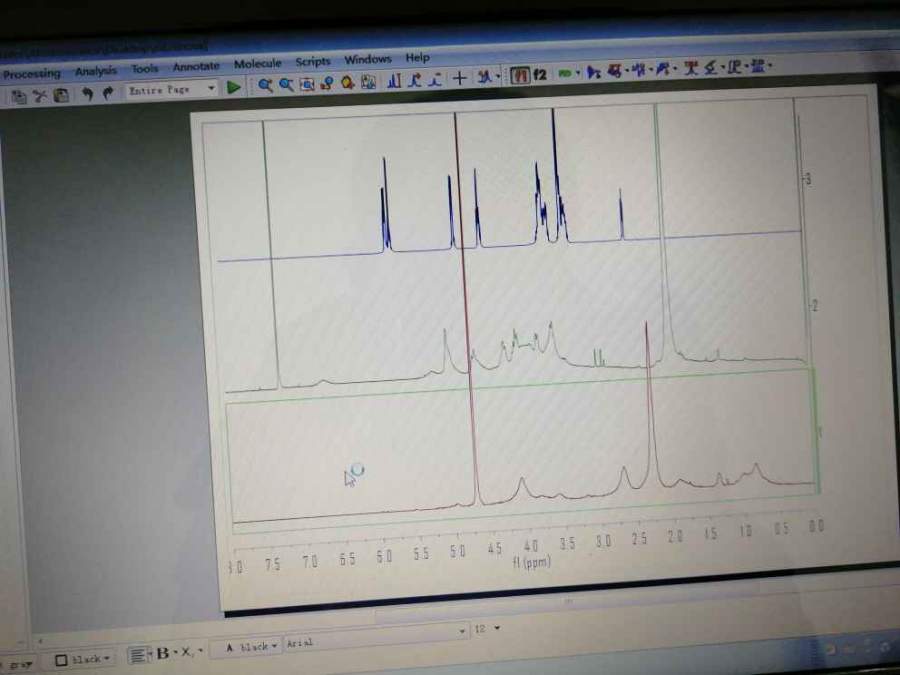Click the Full Spectrum fit icon
The height and width of the screenshot is (675, 900).
point(307,84)
